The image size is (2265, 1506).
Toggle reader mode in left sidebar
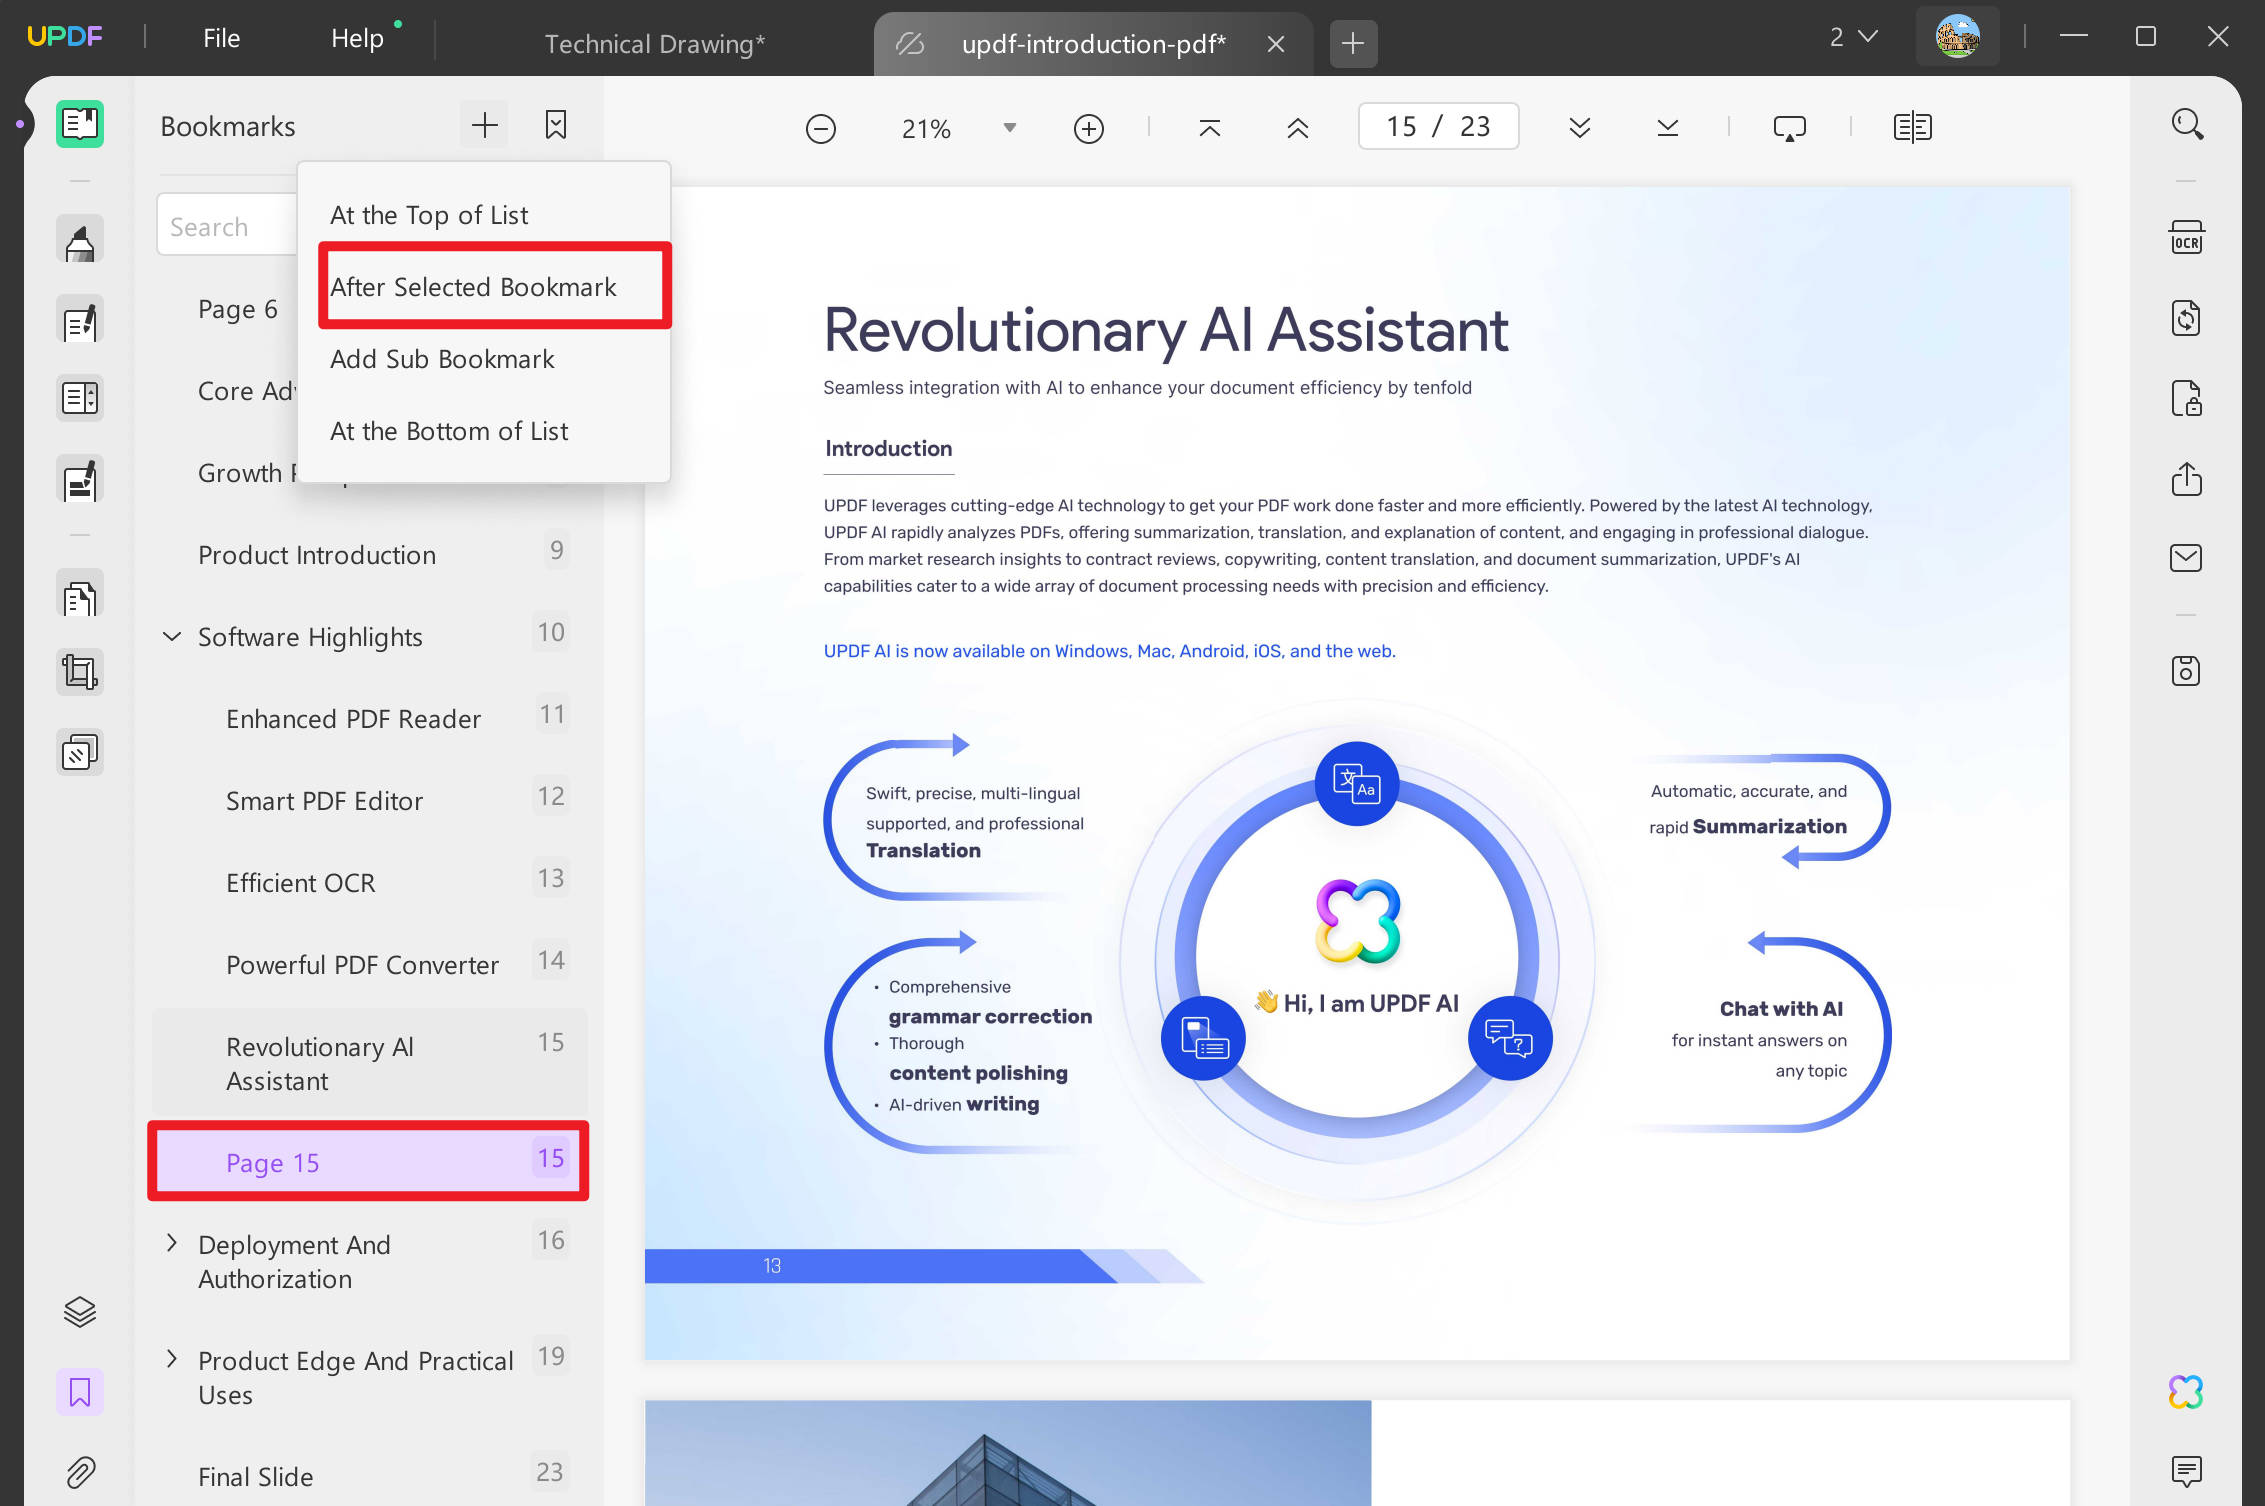coord(80,124)
